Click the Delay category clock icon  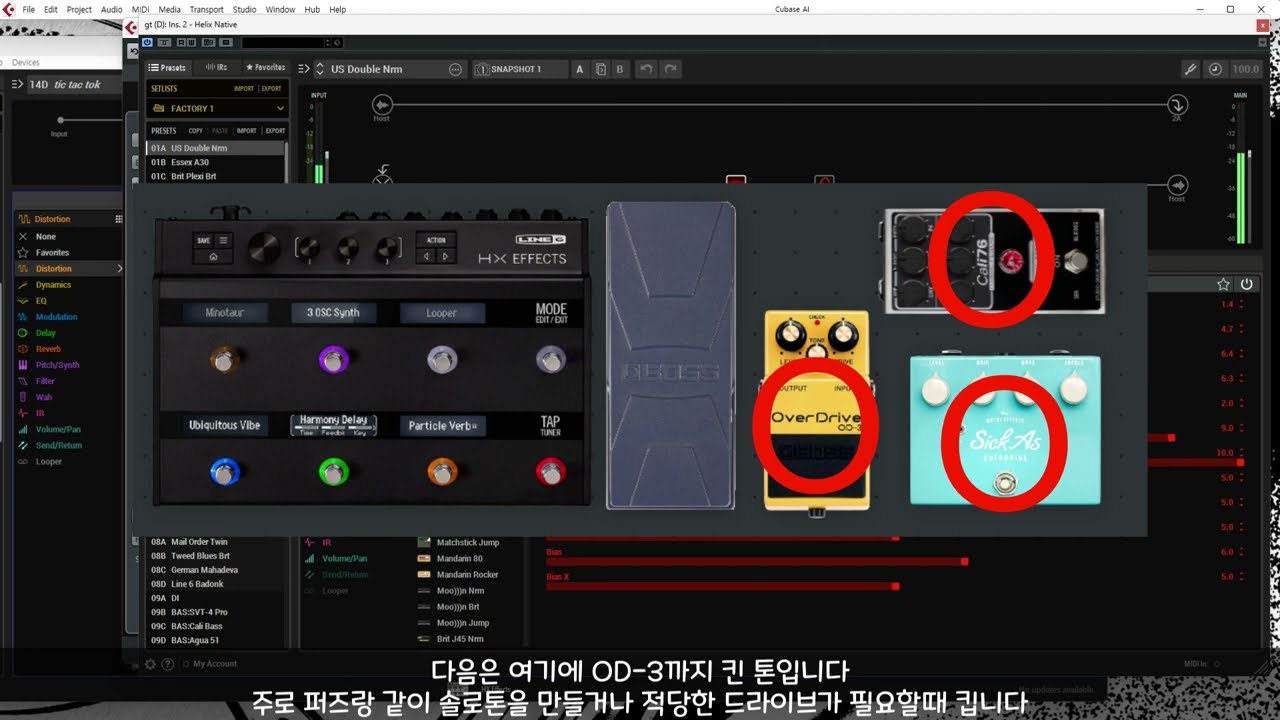[x=23, y=333]
